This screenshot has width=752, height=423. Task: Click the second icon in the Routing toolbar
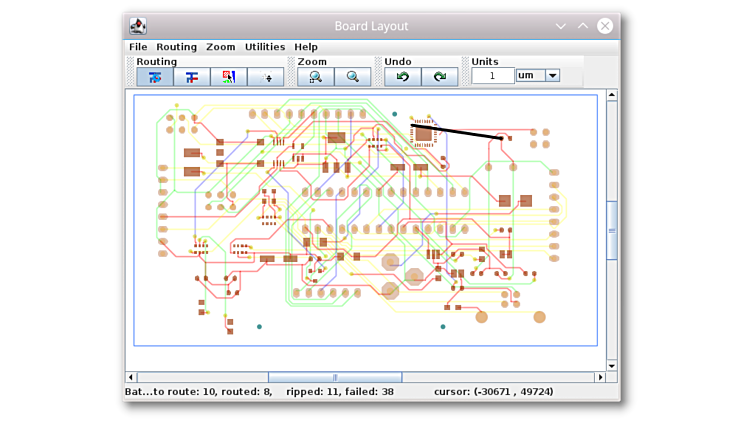coord(192,77)
